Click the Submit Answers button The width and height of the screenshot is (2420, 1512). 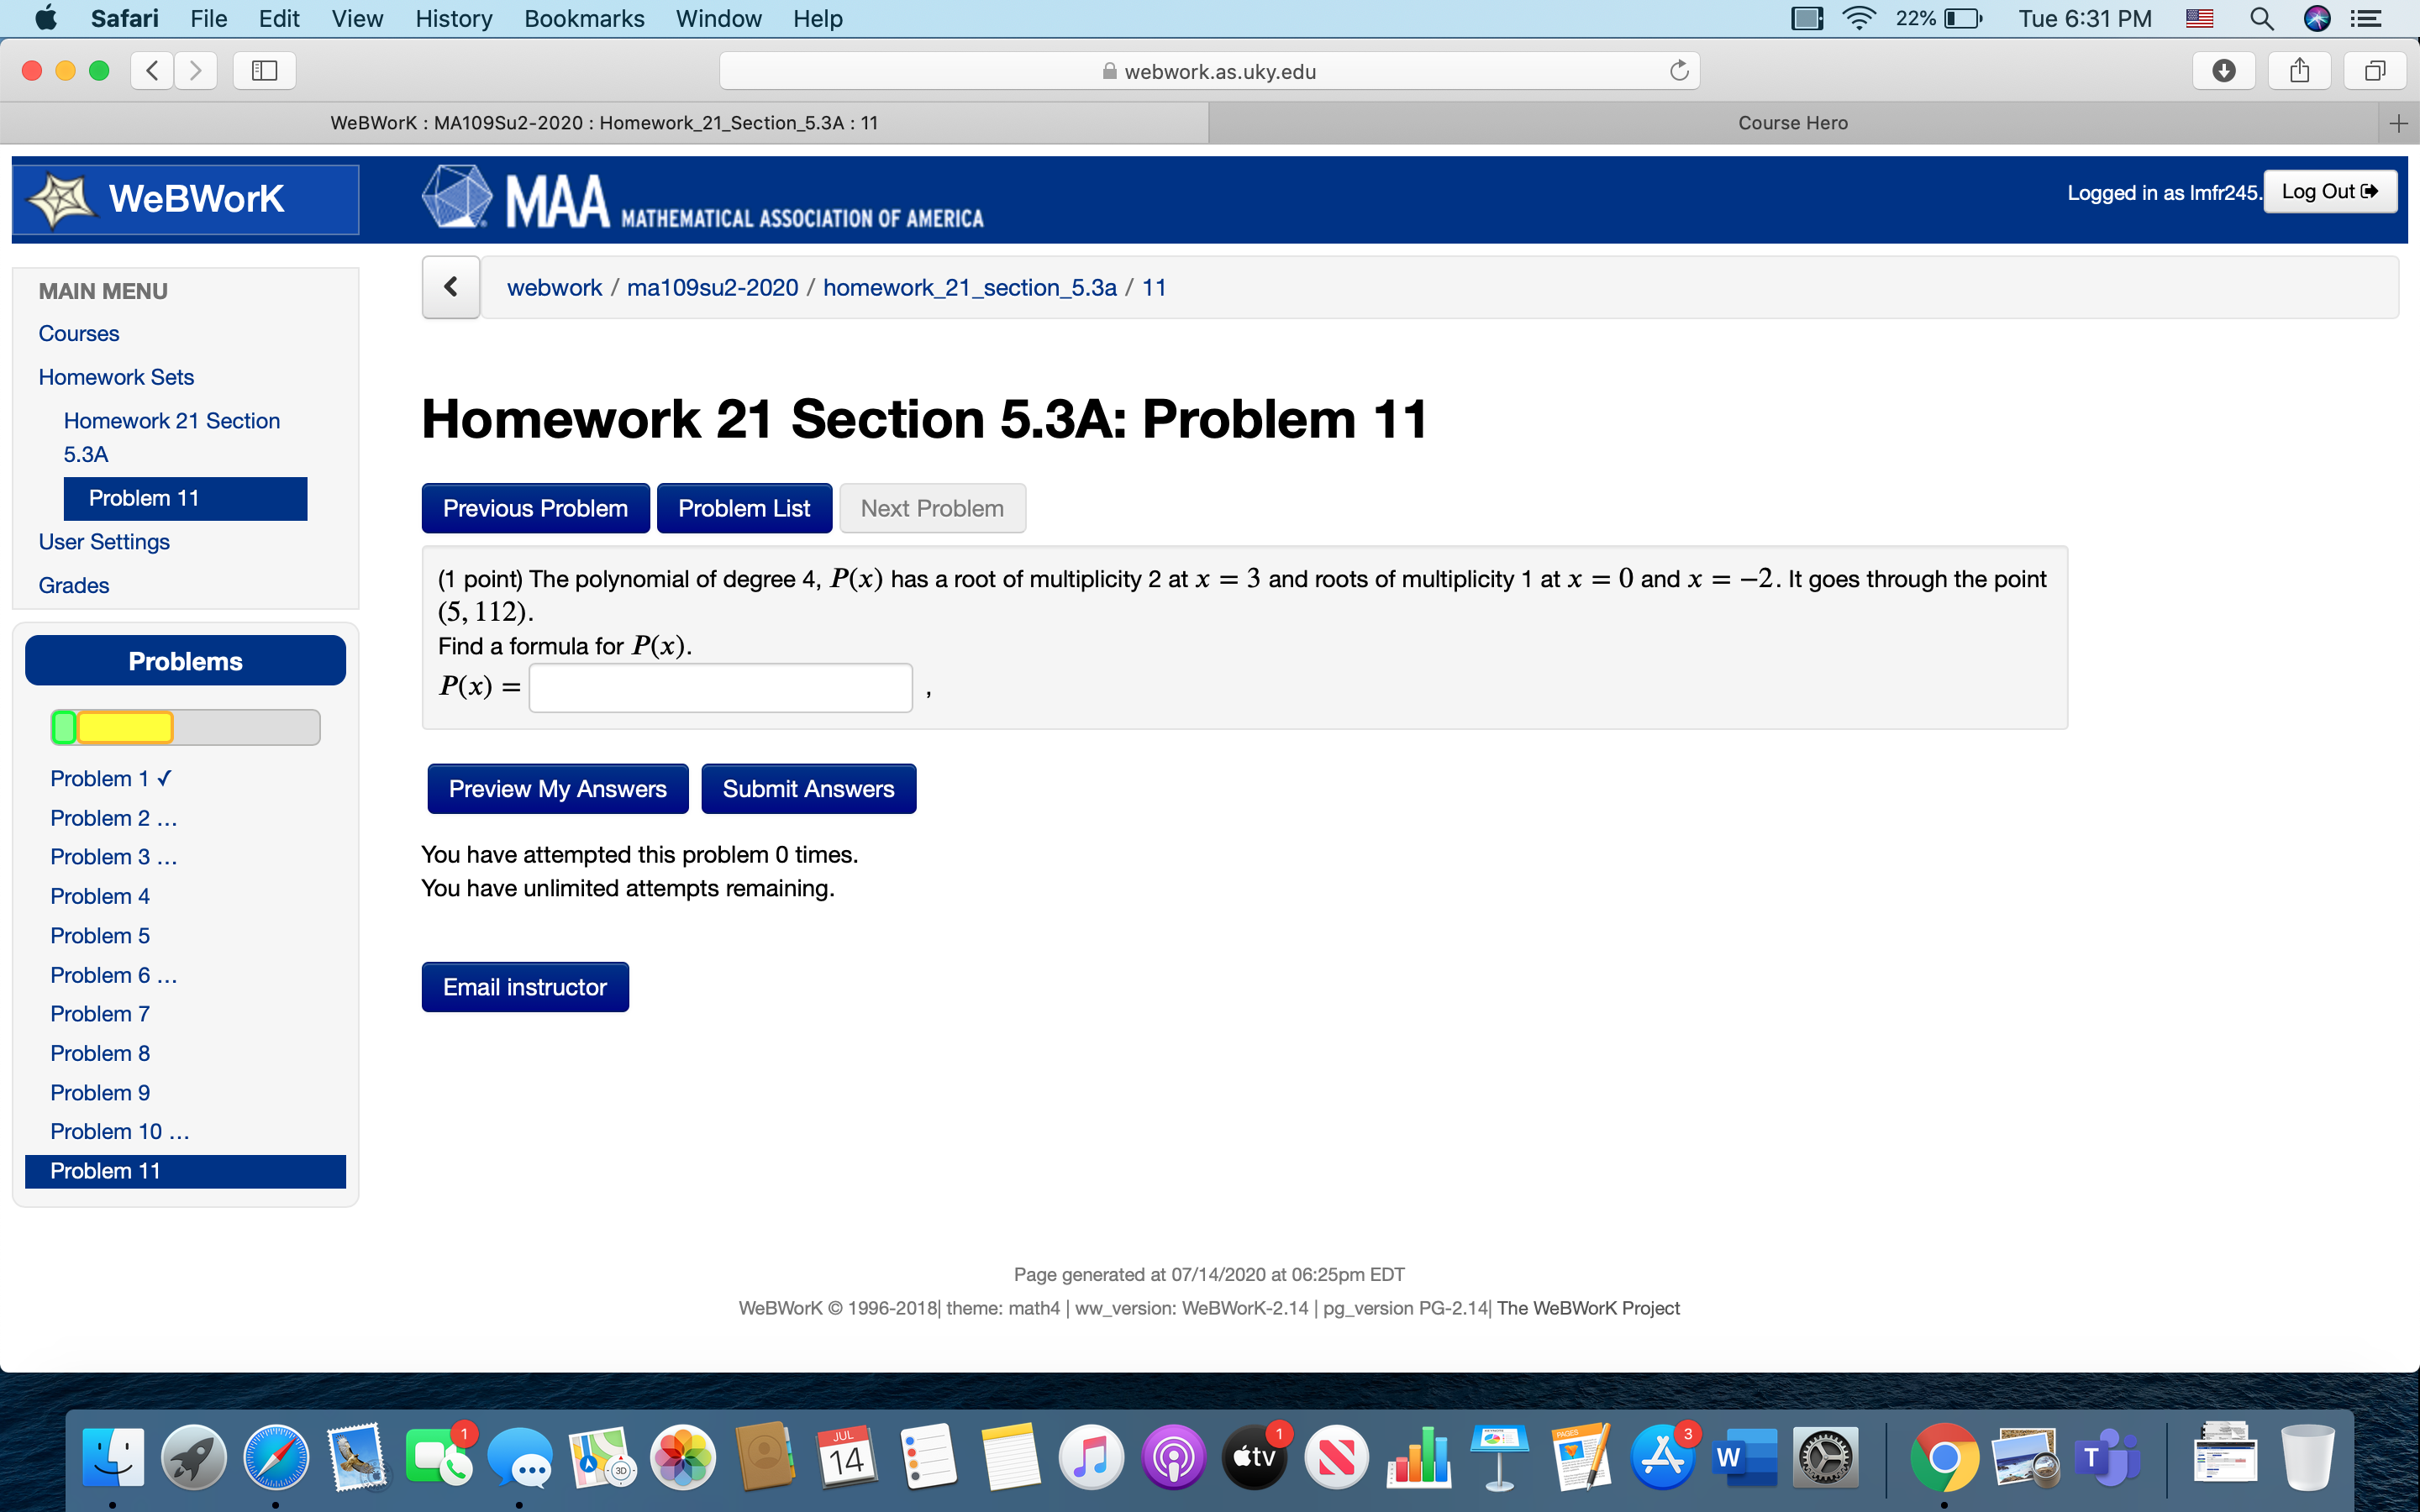click(808, 789)
